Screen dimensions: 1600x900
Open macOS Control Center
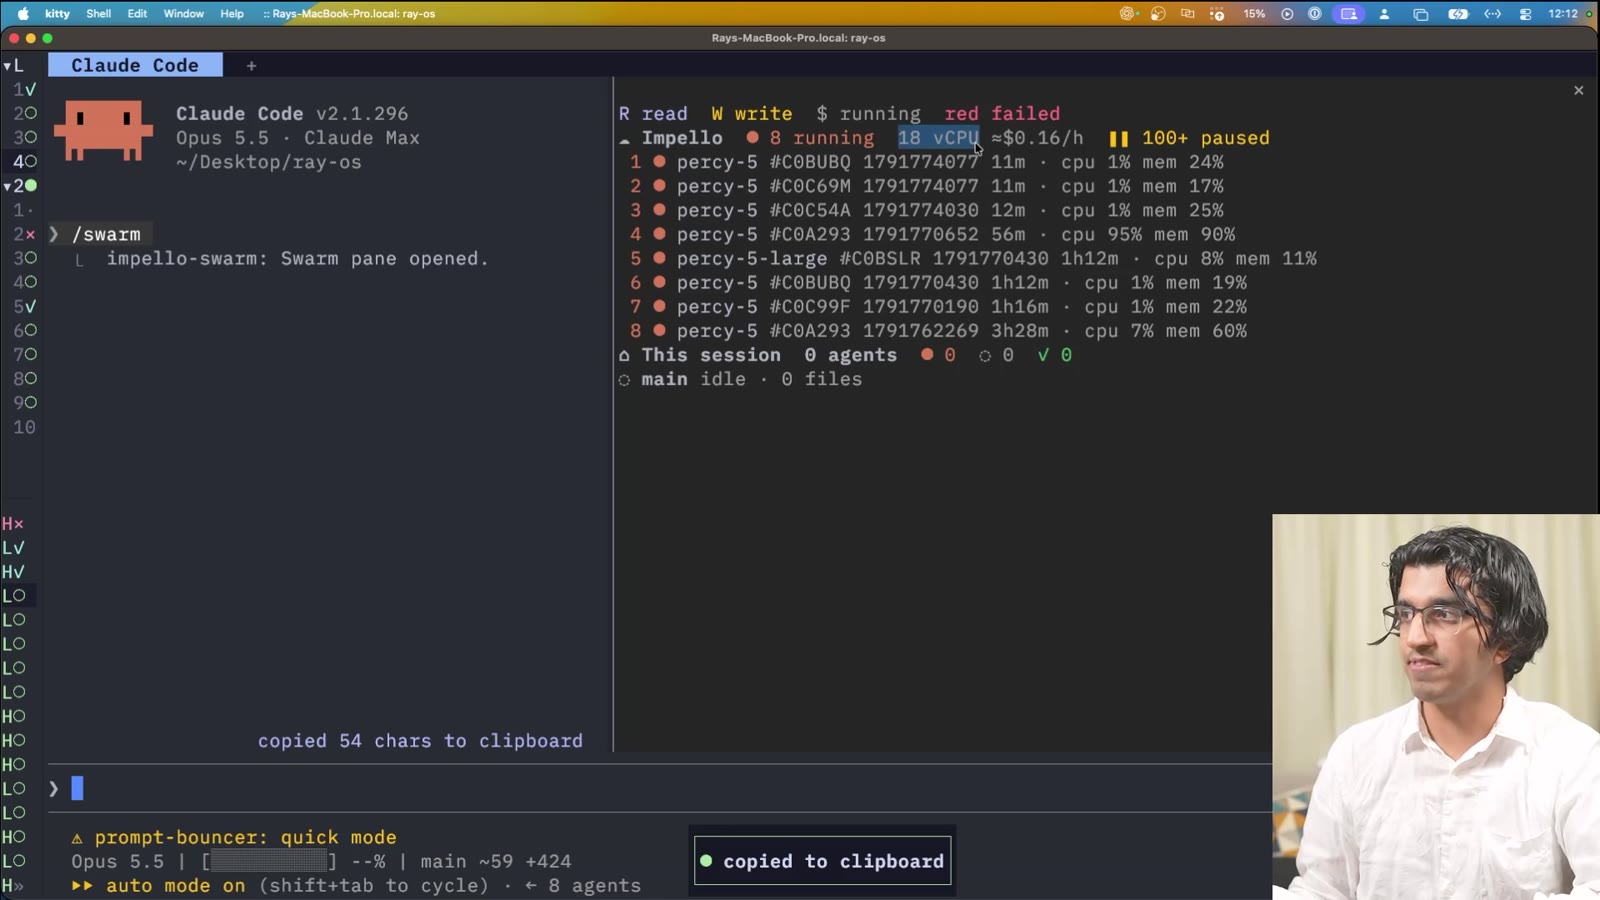(1525, 14)
